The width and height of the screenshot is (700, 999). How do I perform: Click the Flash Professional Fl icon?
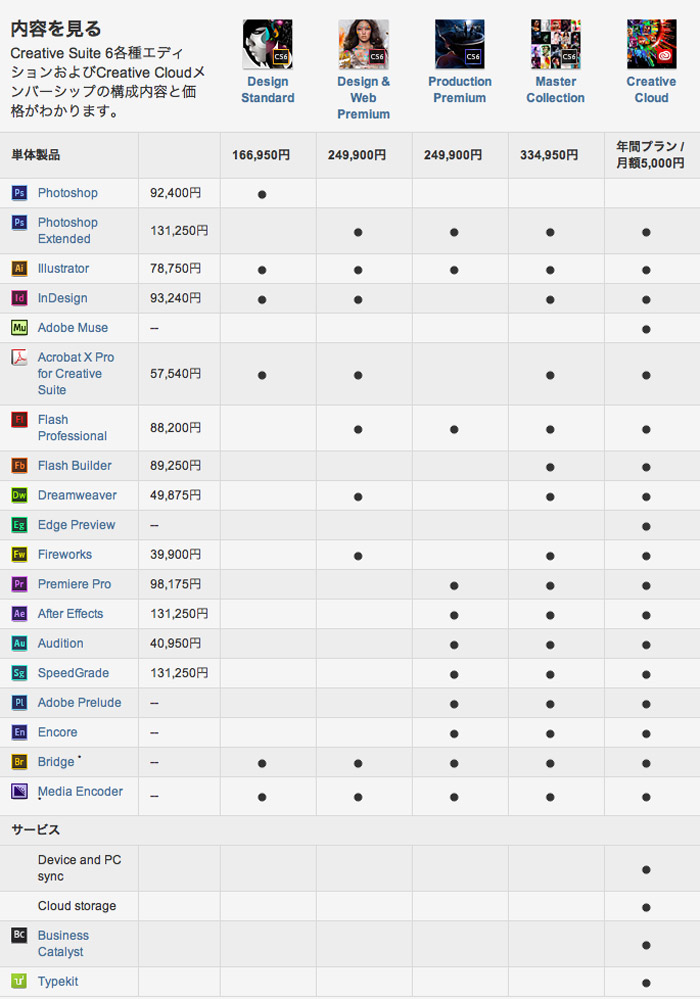tap(19, 419)
